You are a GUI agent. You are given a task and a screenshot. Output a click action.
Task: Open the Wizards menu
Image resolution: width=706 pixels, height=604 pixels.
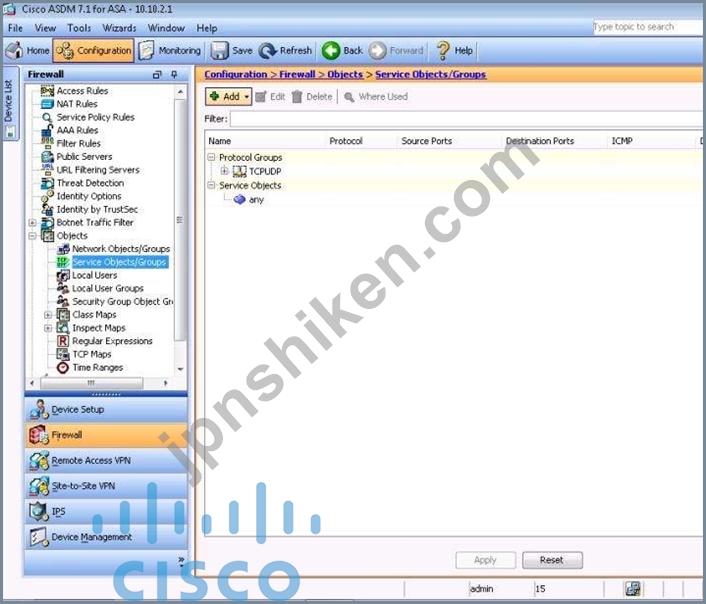[x=119, y=28]
